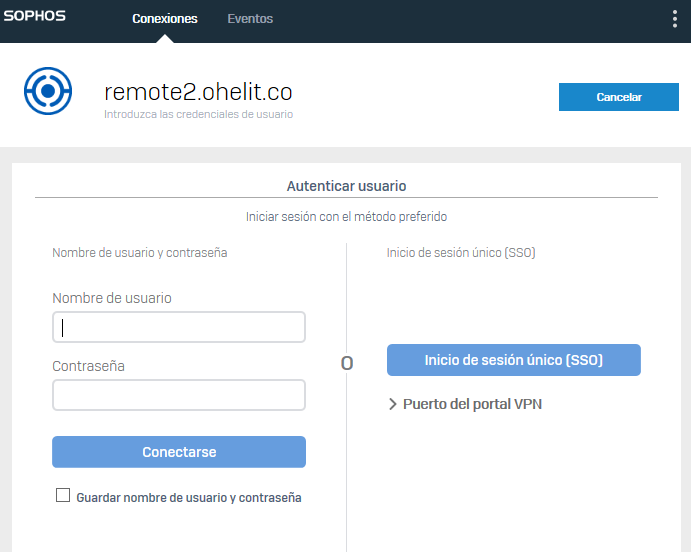Viewport: 691px width, 552px height.
Task: Click the SOPHOS logo in header
Action: tap(35, 17)
